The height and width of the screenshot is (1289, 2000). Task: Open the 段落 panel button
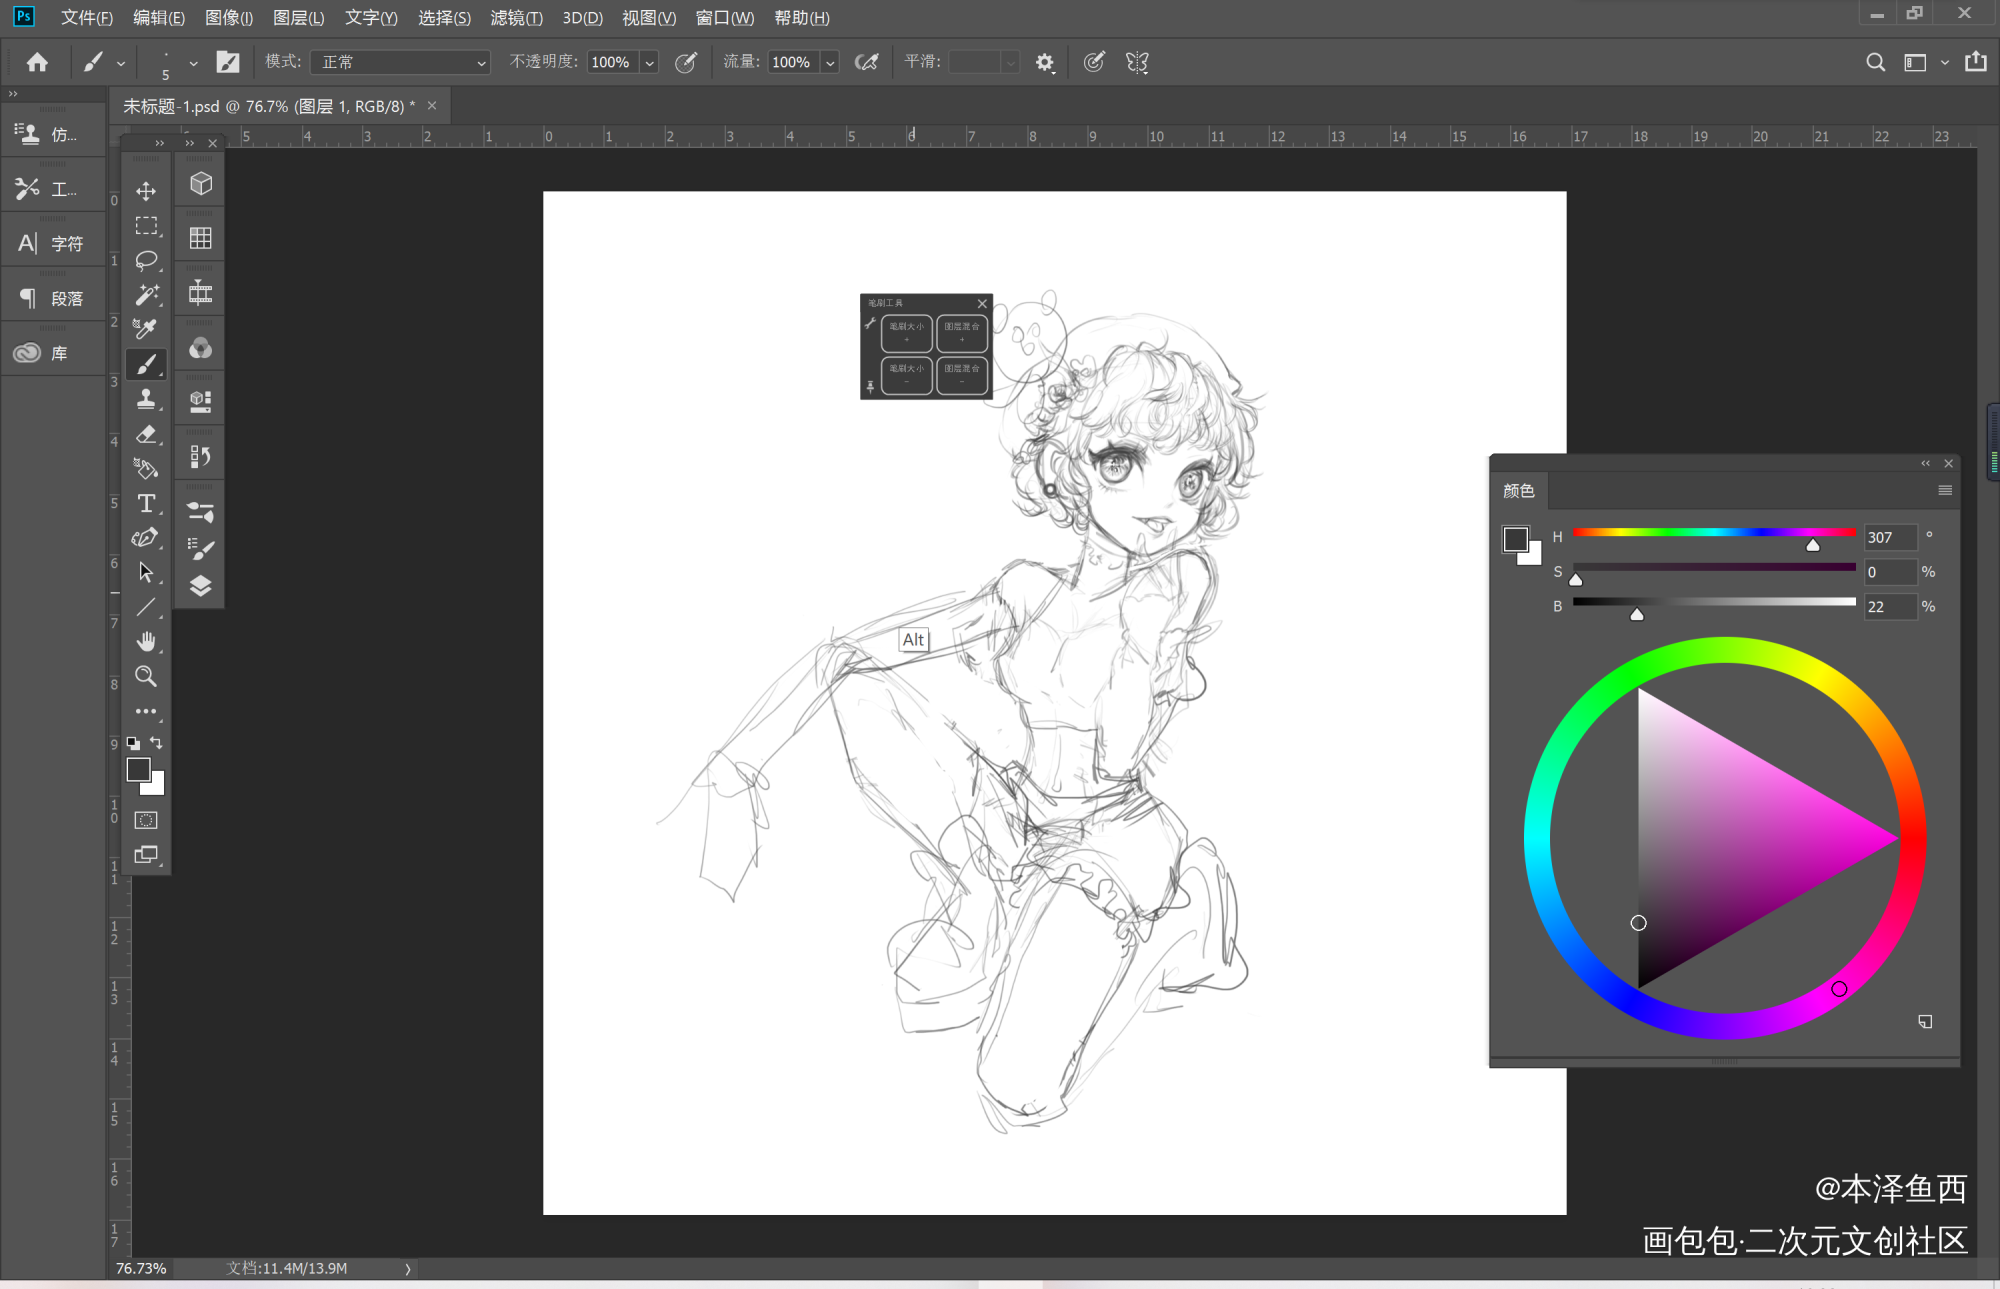coord(54,298)
